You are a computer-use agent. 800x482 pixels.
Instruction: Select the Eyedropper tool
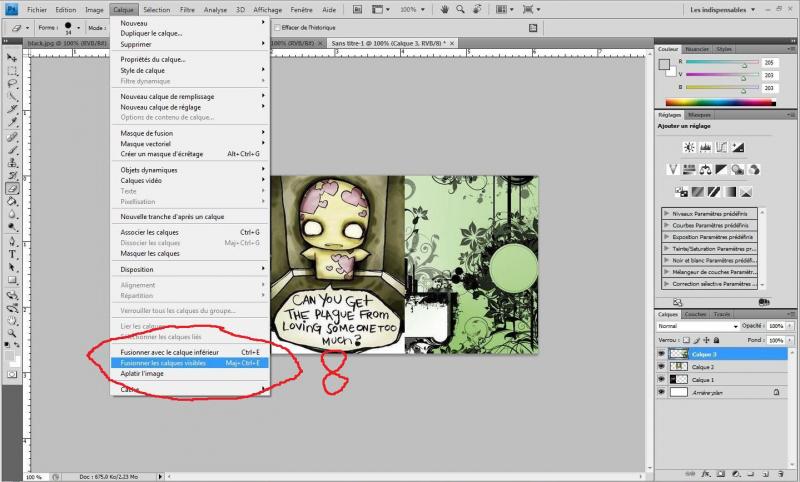point(12,121)
